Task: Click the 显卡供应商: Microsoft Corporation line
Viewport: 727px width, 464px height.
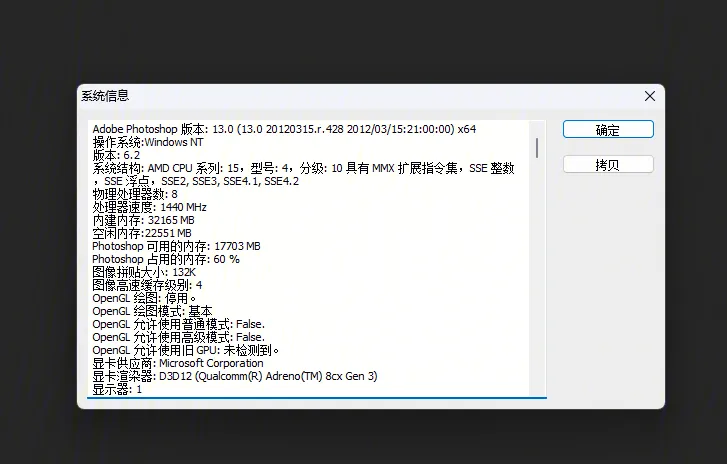Action: tap(178, 363)
